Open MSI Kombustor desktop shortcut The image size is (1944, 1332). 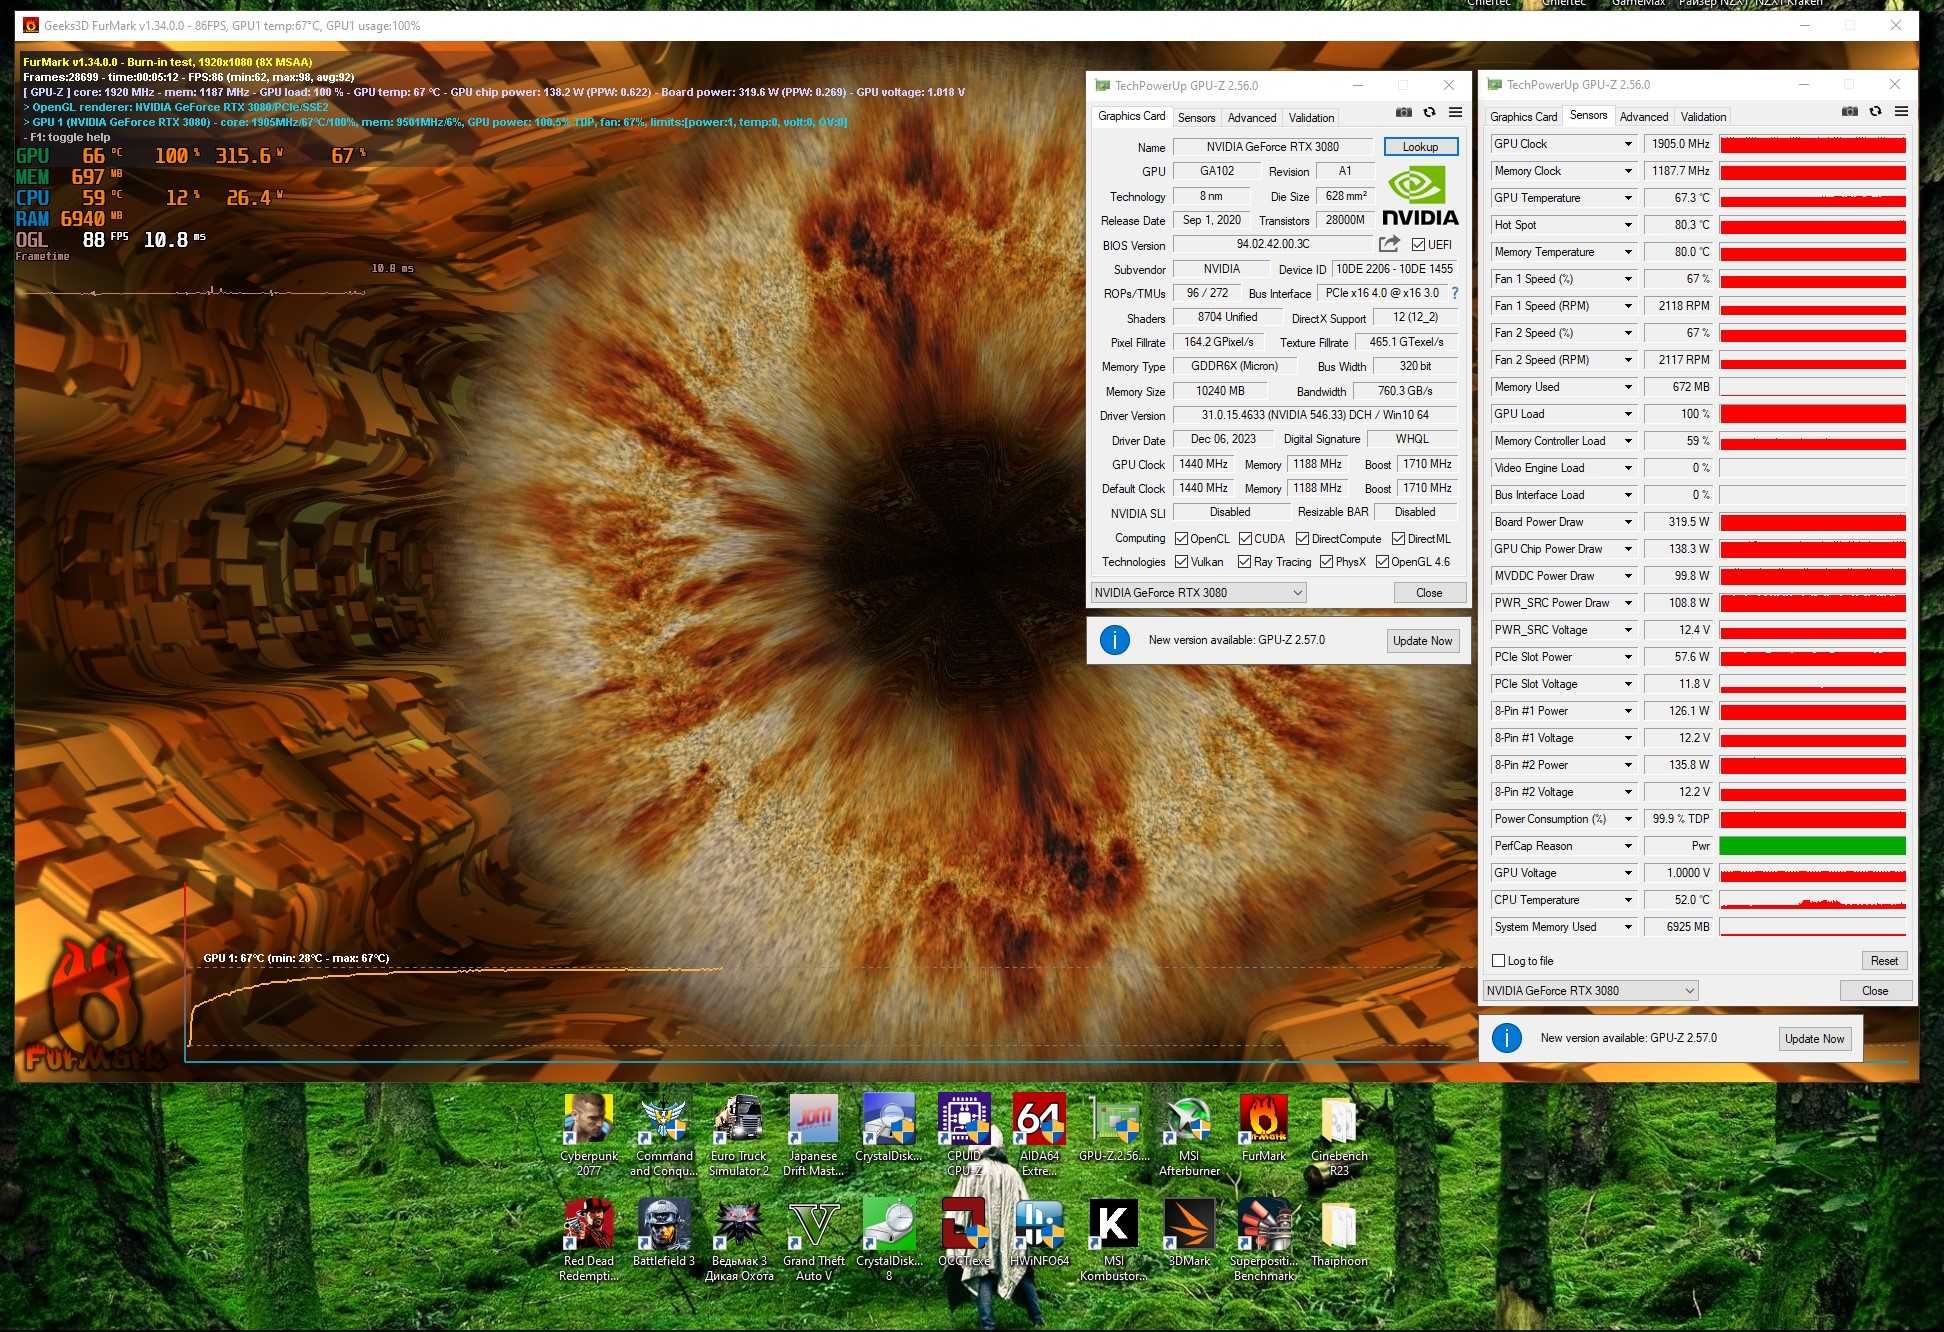[1113, 1240]
